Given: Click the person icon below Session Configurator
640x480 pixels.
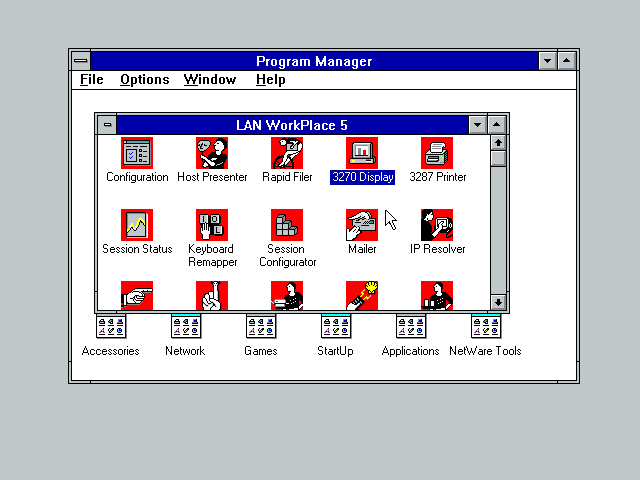Looking at the screenshot, I should tap(287, 296).
